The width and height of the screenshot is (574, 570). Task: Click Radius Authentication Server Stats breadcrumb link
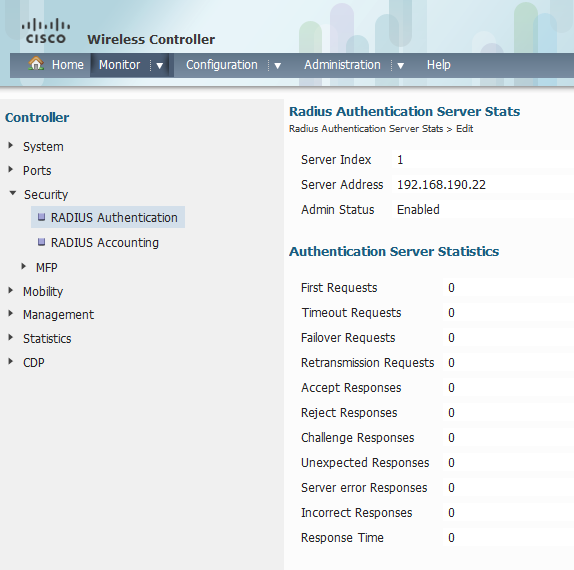coord(366,129)
